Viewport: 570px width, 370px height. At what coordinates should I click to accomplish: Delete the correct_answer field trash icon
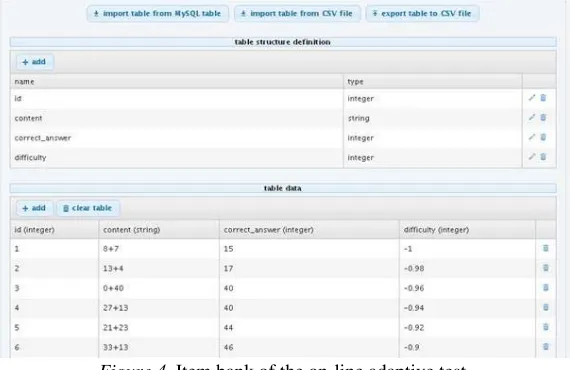(543, 137)
